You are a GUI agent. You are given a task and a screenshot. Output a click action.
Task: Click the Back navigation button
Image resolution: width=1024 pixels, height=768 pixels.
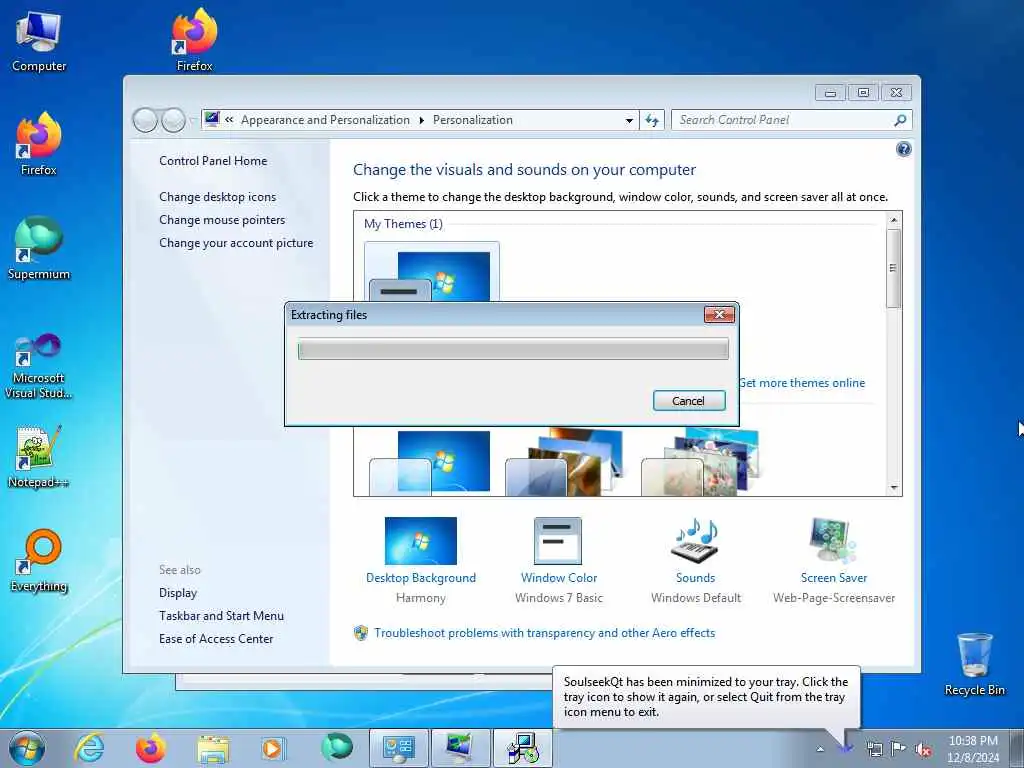[145, 120]
